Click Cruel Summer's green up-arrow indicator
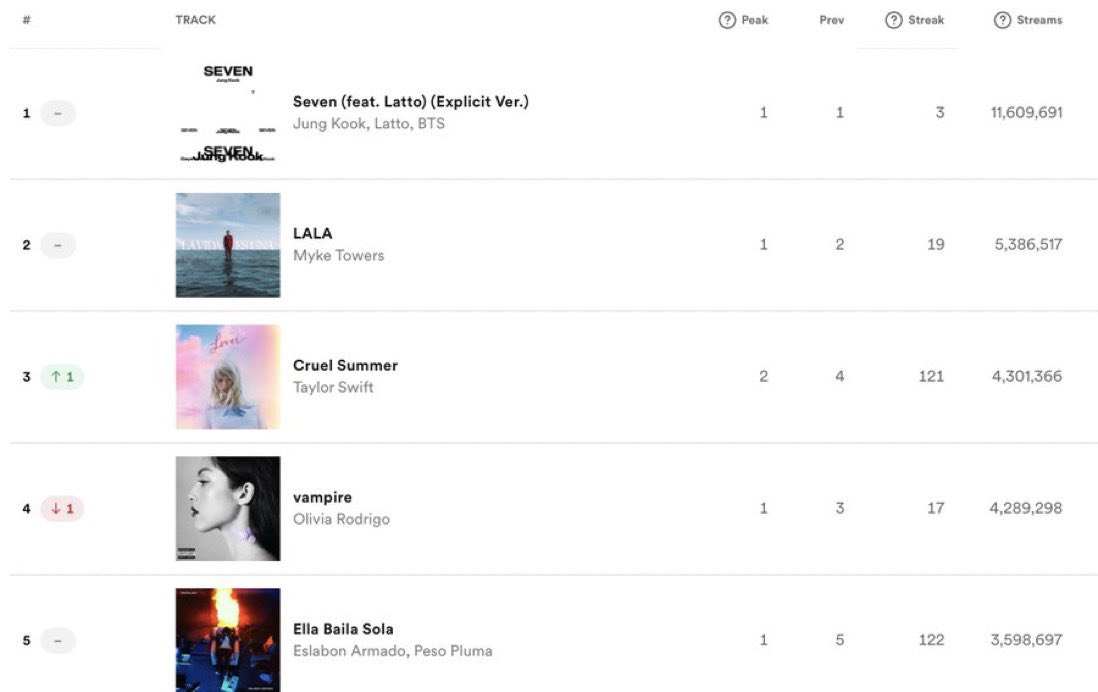Image resolution: width=1098 pixels, height=692 pixels. coord(62,377)
